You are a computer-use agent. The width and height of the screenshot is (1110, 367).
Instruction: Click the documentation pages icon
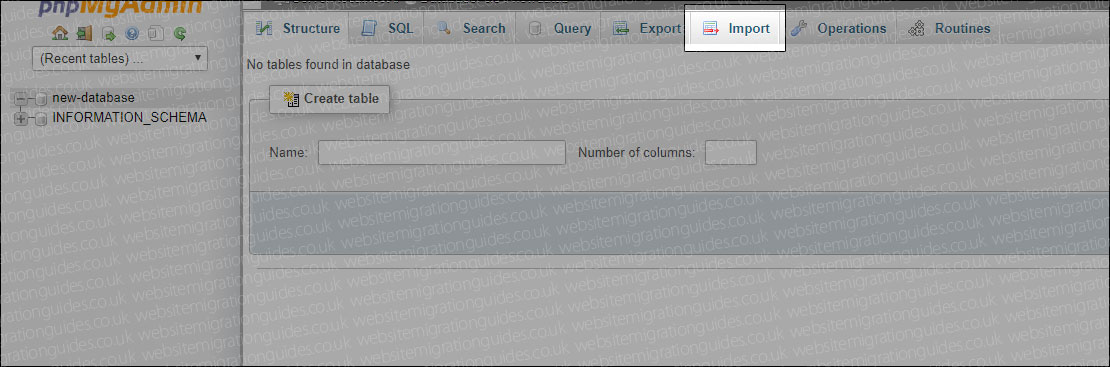[156, 33]
